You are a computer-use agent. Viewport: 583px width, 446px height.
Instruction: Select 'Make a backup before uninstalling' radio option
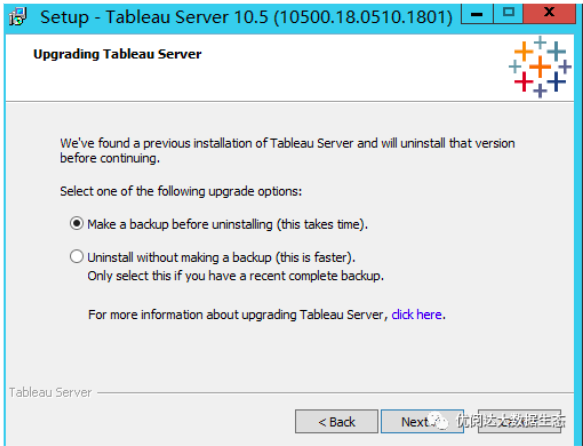(77, 224)
